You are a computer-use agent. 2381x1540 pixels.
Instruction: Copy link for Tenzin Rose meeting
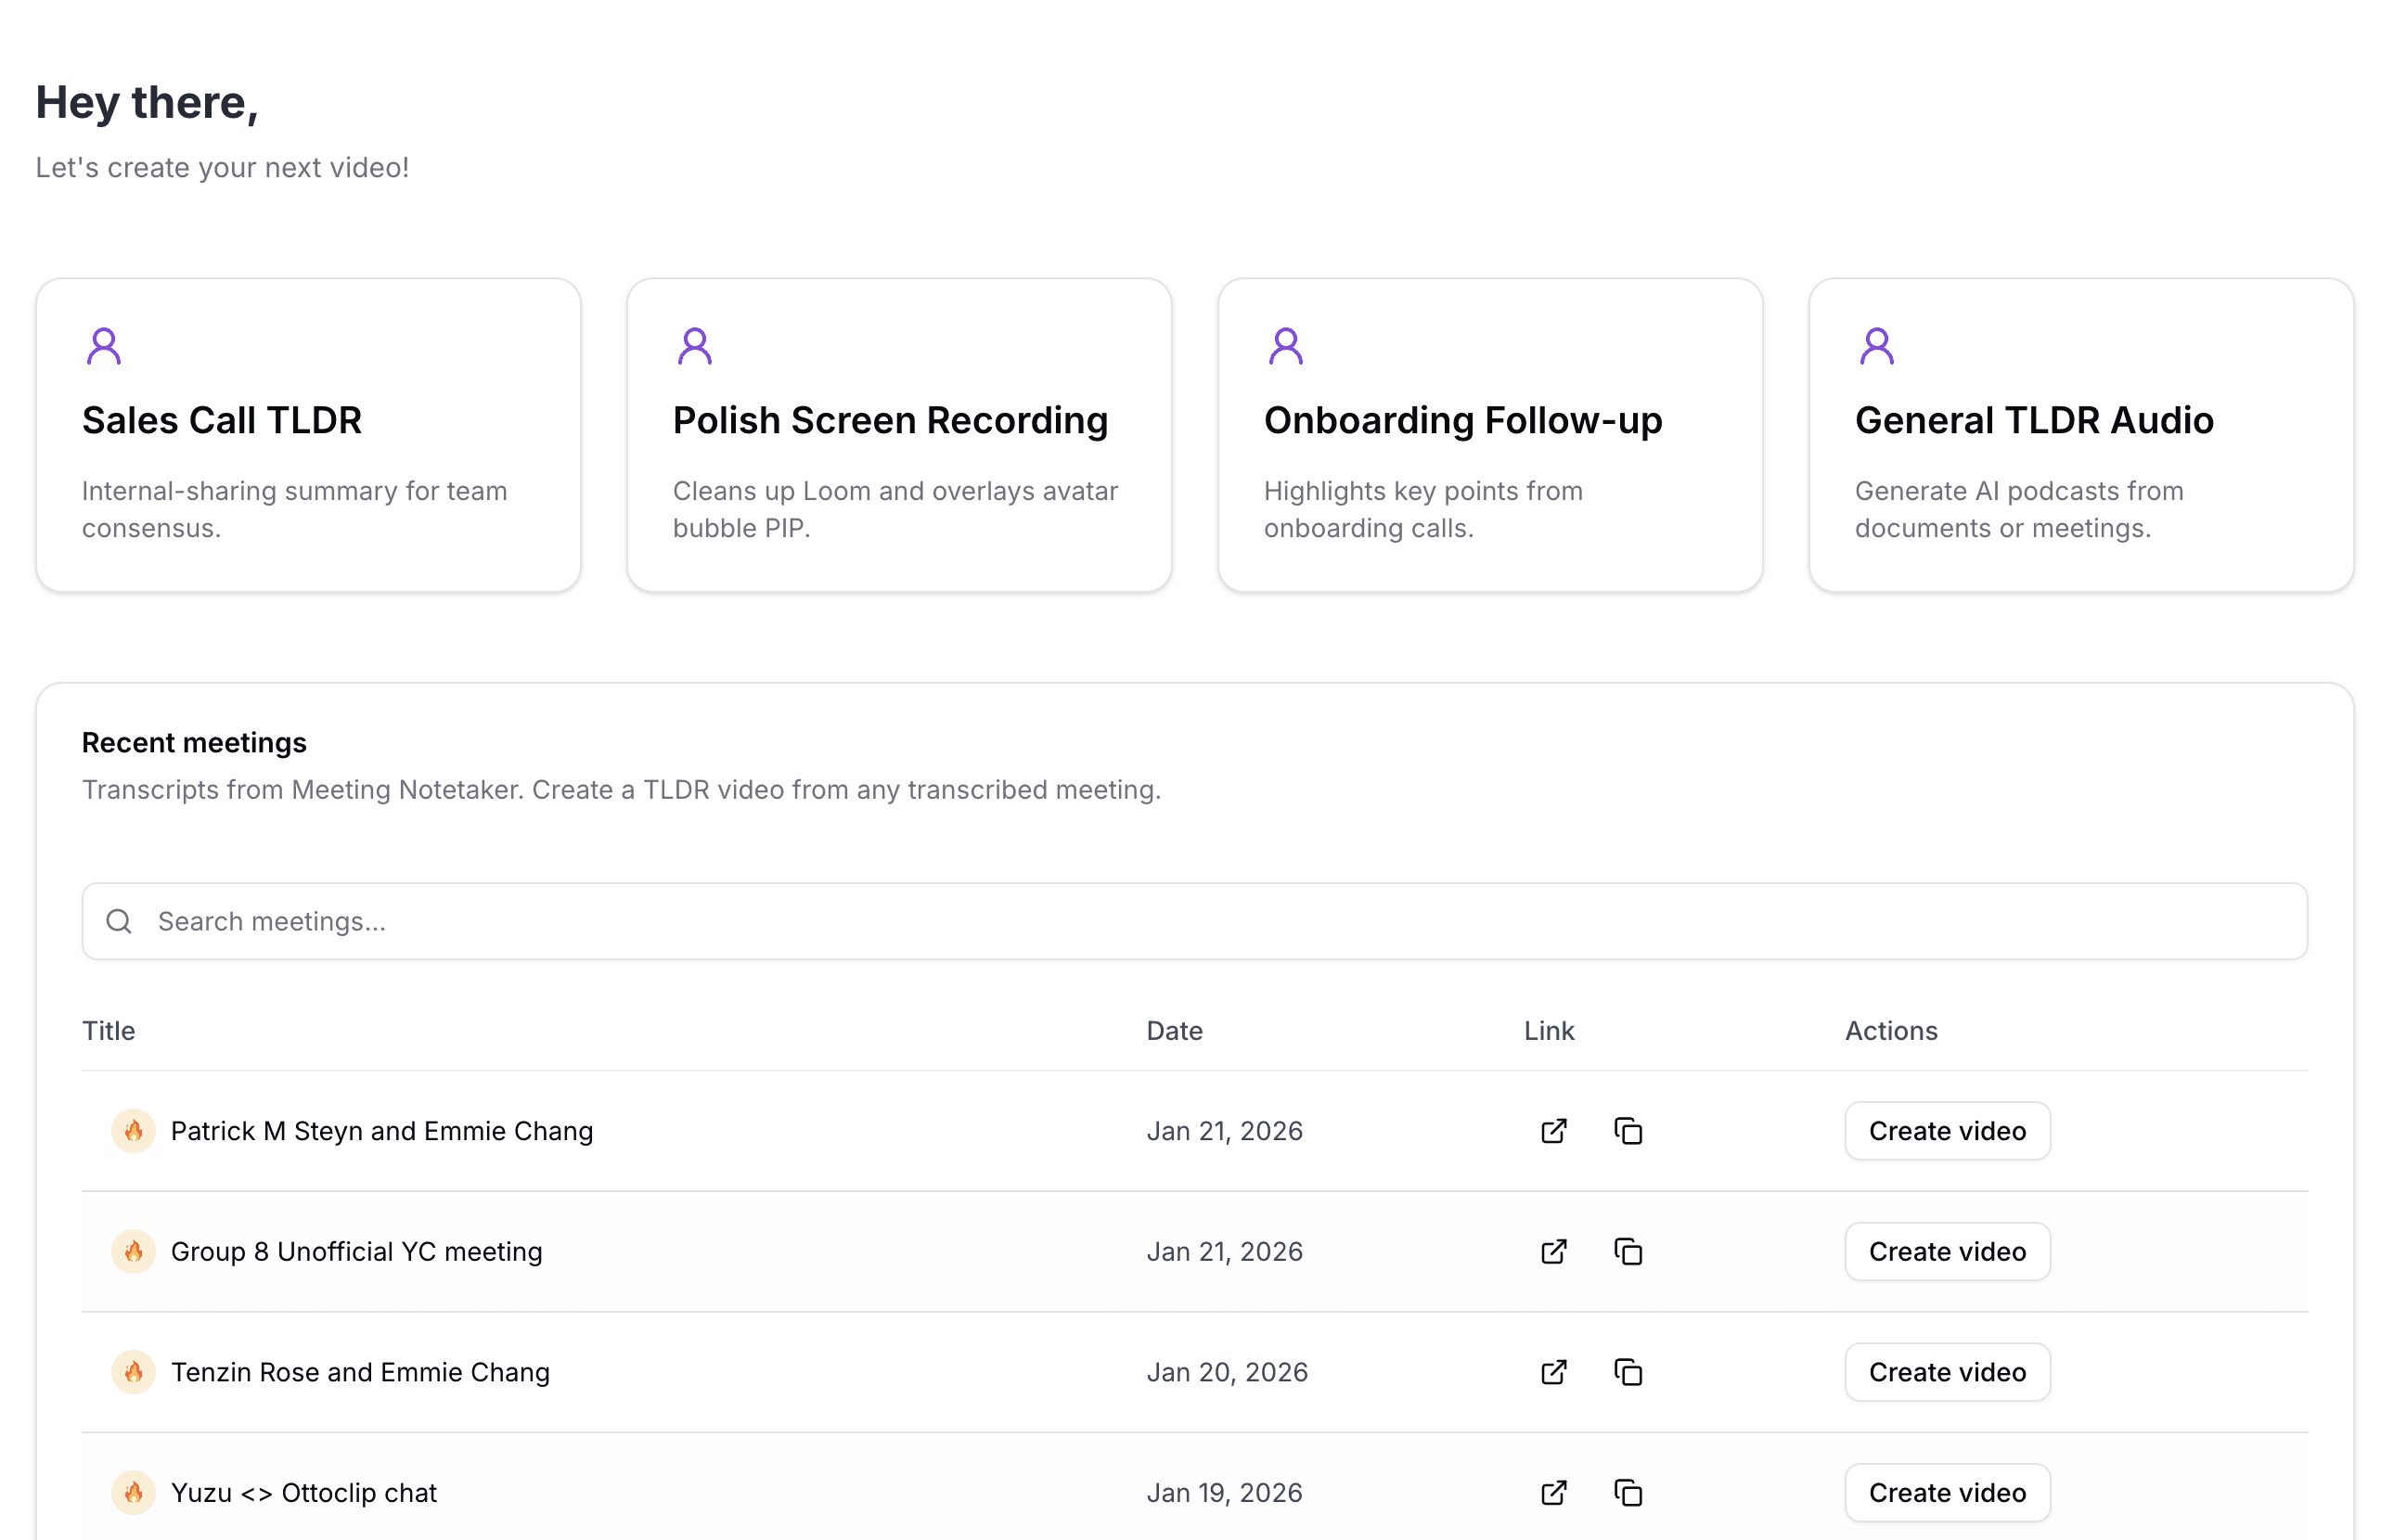click(x=1627, y=1372)
